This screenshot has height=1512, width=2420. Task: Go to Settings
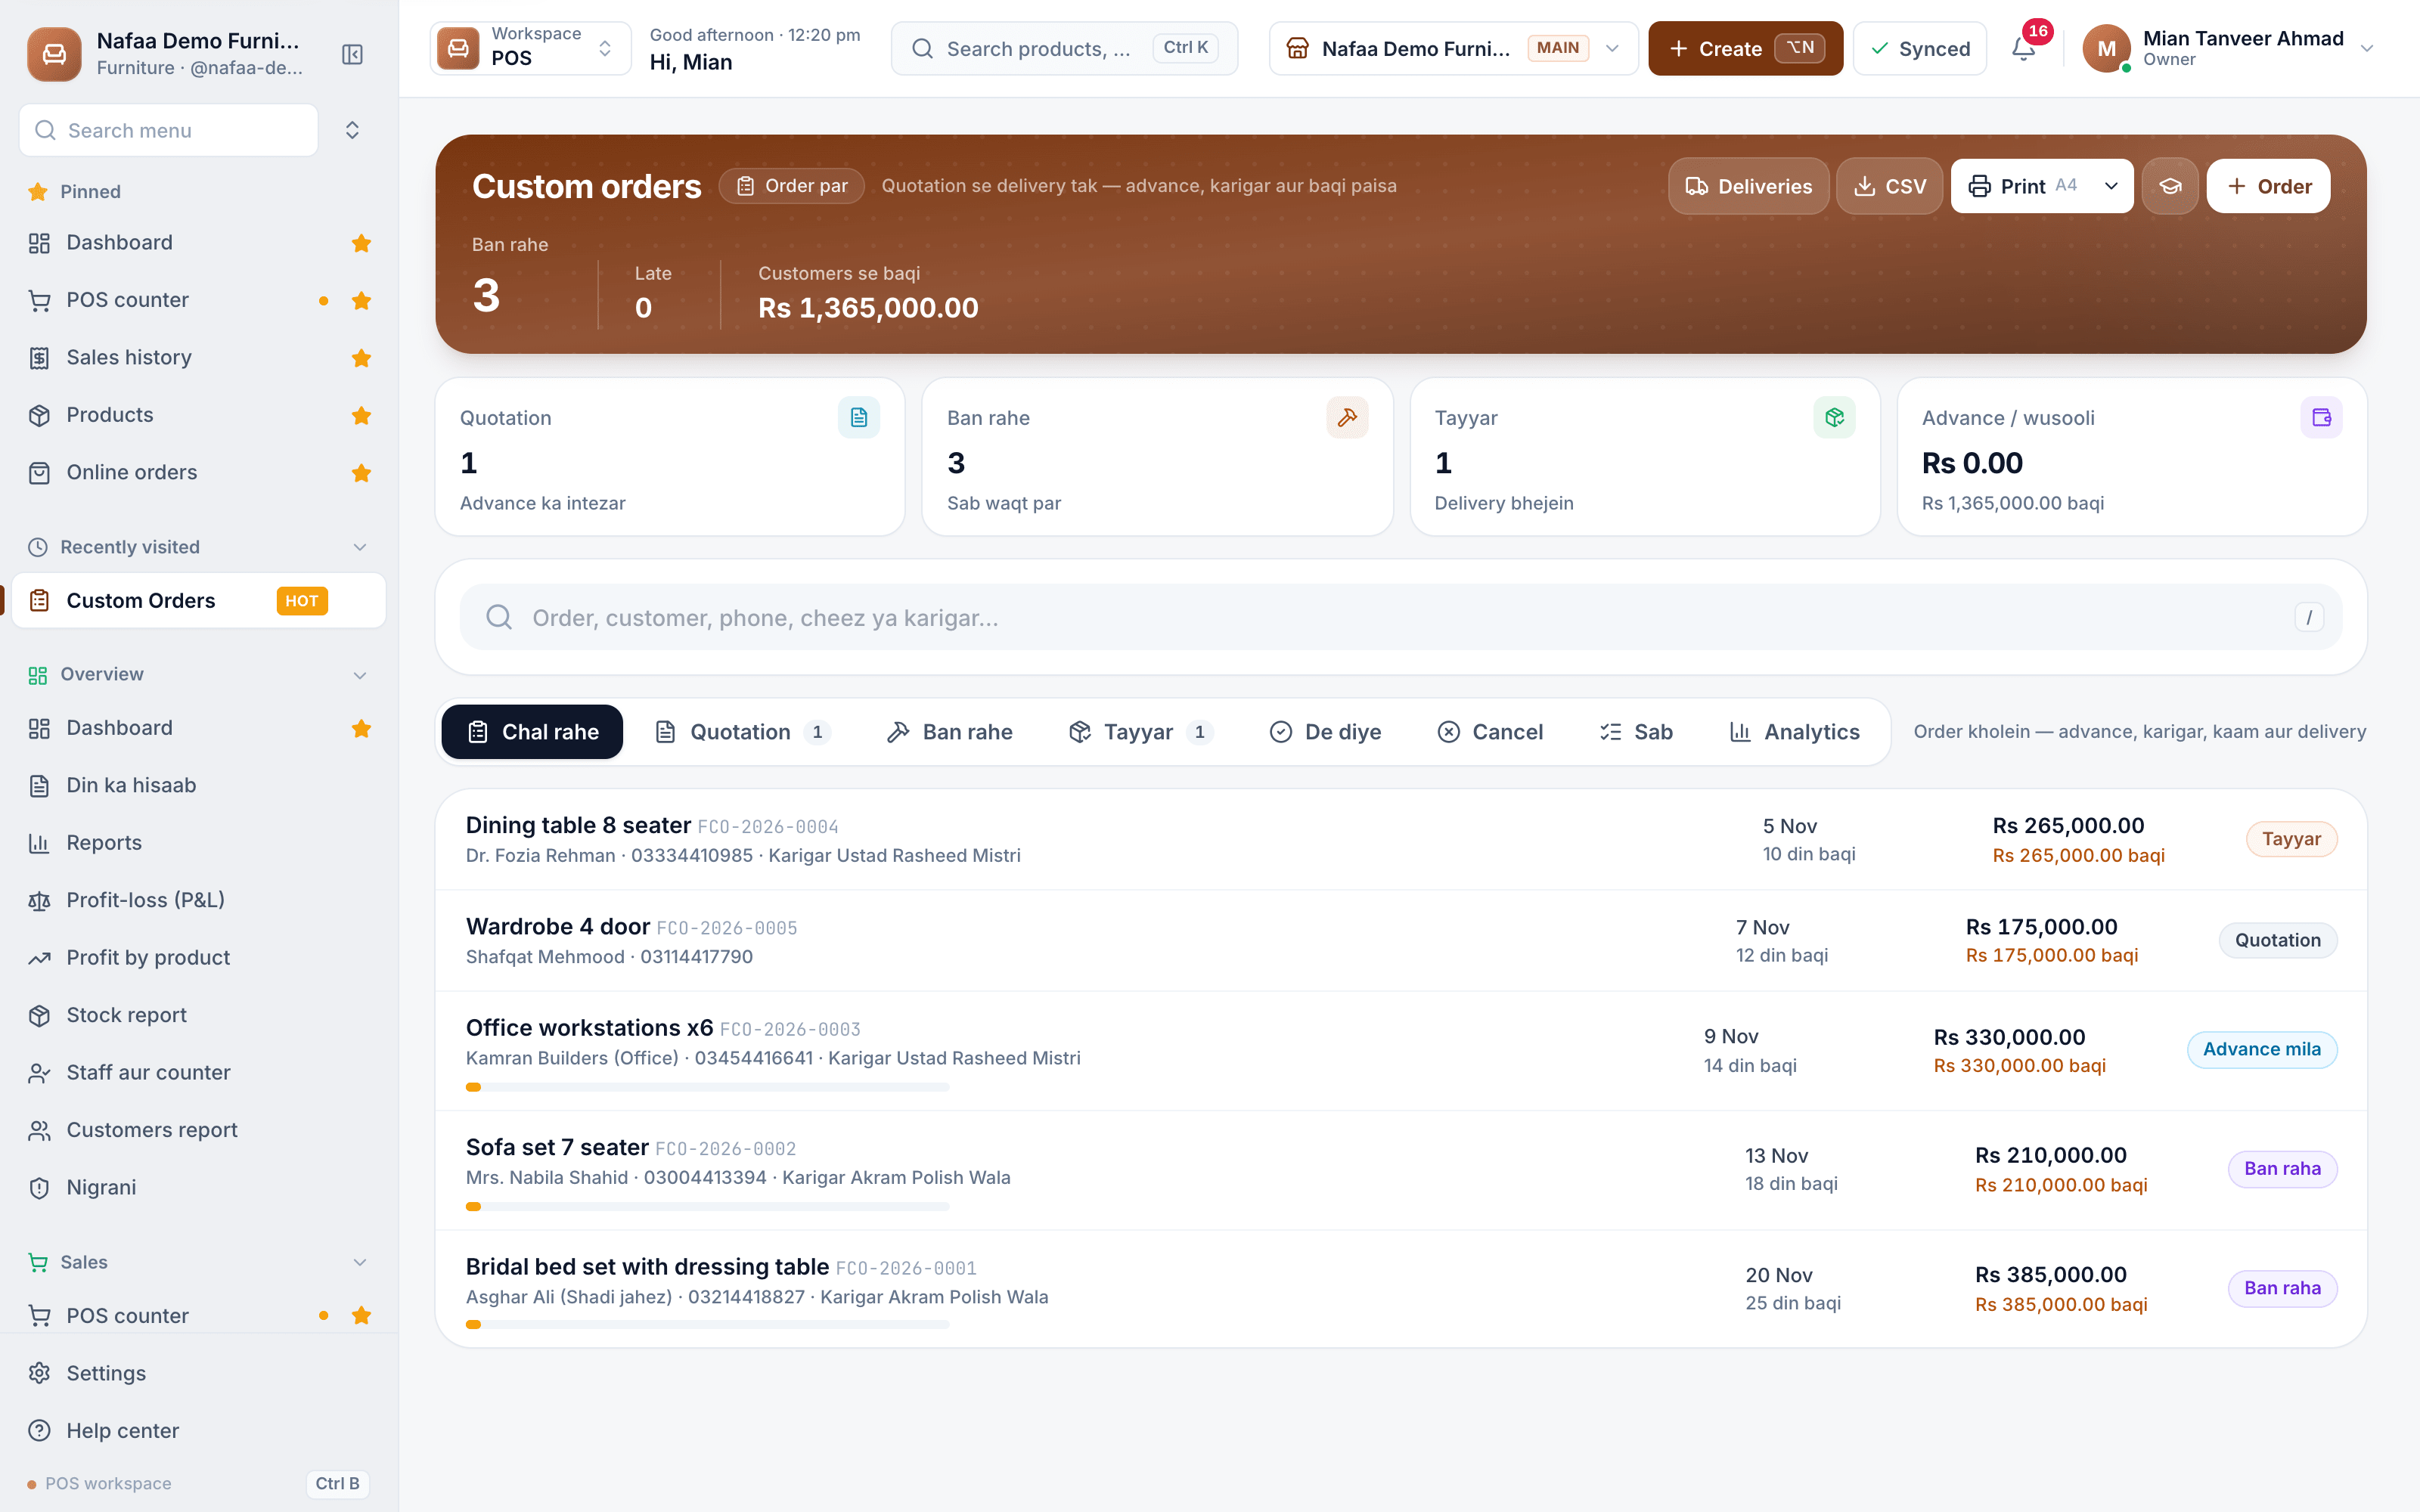[199, 1373]
